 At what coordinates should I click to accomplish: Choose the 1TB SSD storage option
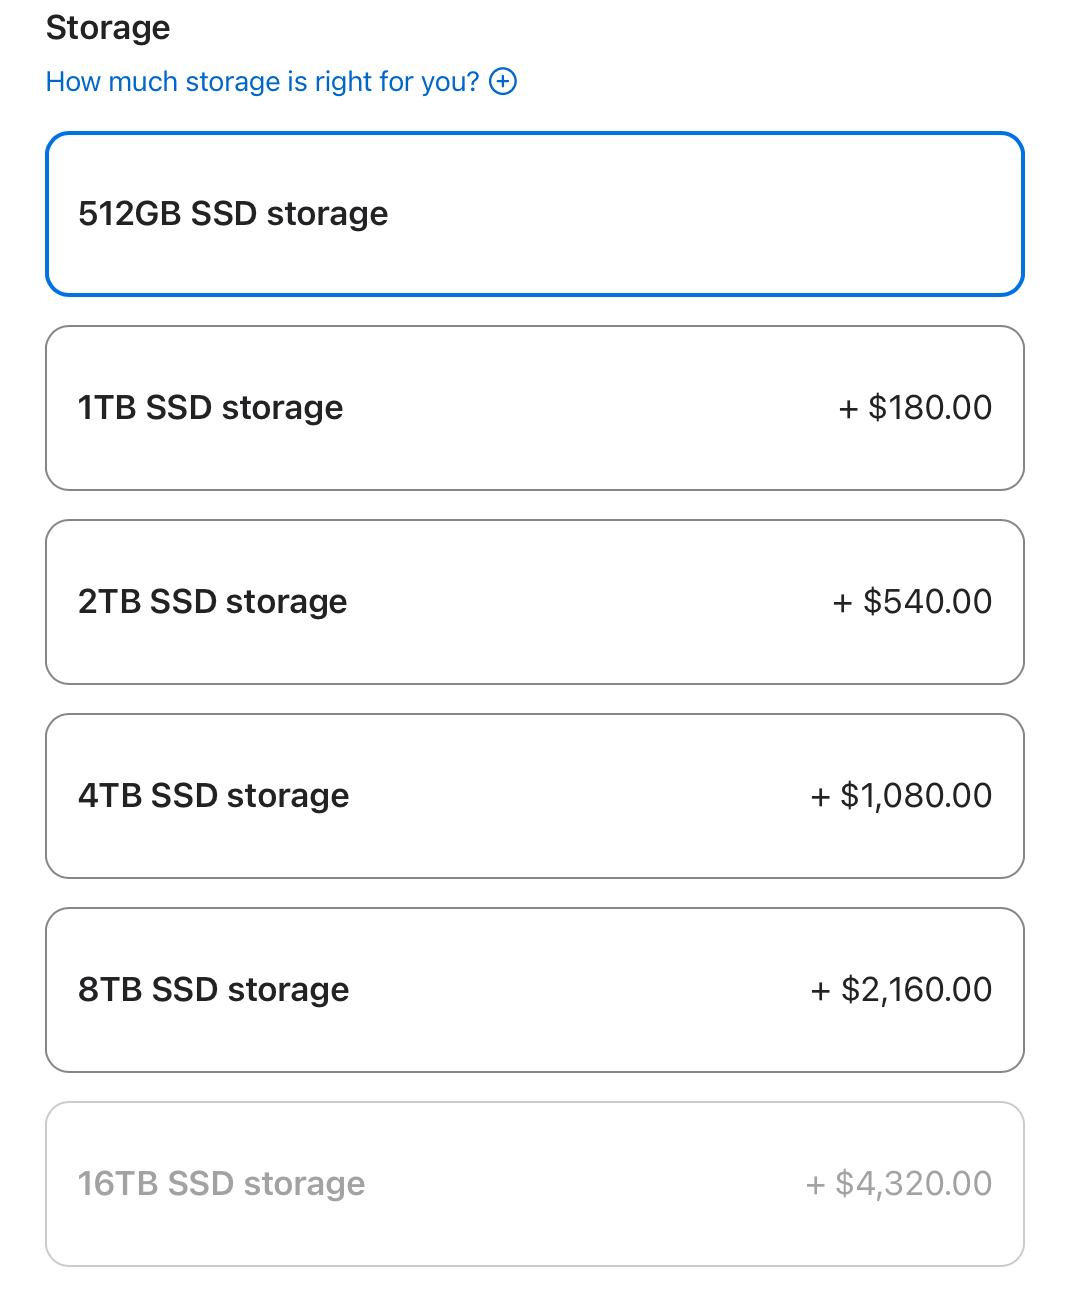(535, 408)
